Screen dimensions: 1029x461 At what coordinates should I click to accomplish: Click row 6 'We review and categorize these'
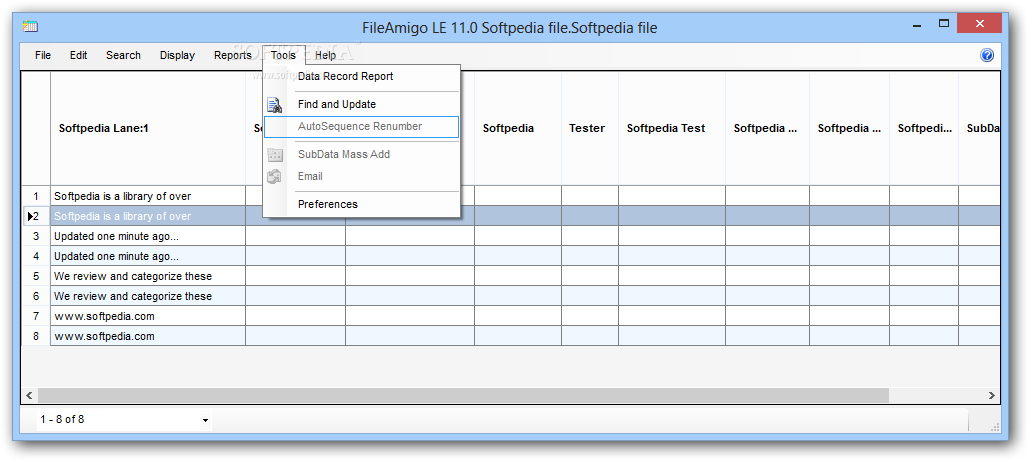(148, 296)
